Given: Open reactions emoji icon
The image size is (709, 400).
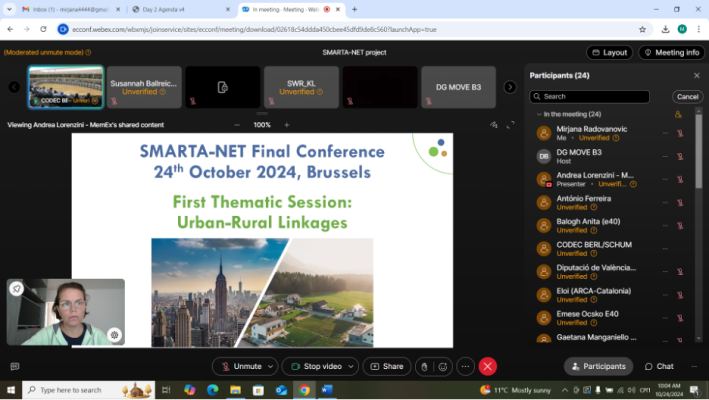Looking at the screenshot, I should (x=443, y=367).
